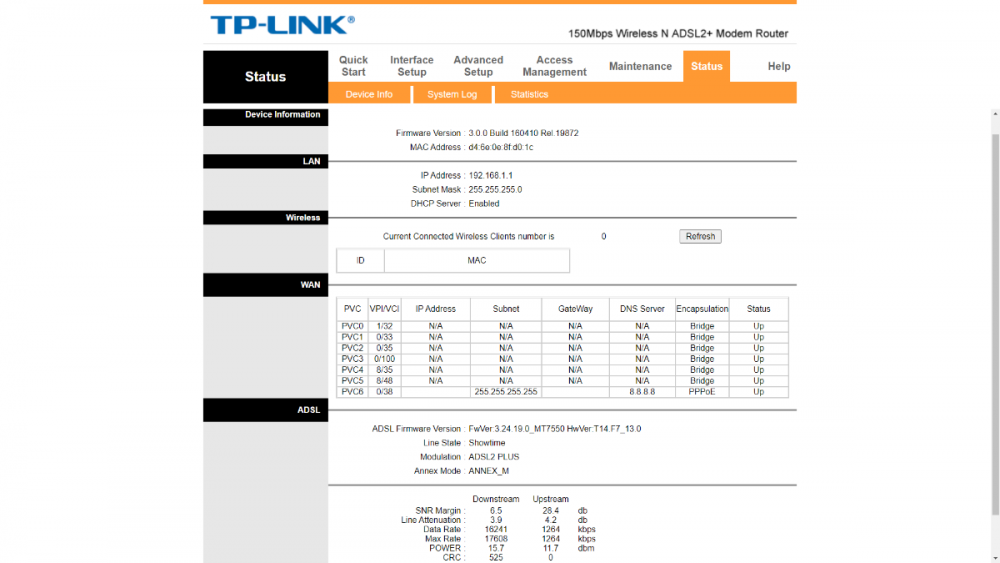View the Statistics submenu

529,94
